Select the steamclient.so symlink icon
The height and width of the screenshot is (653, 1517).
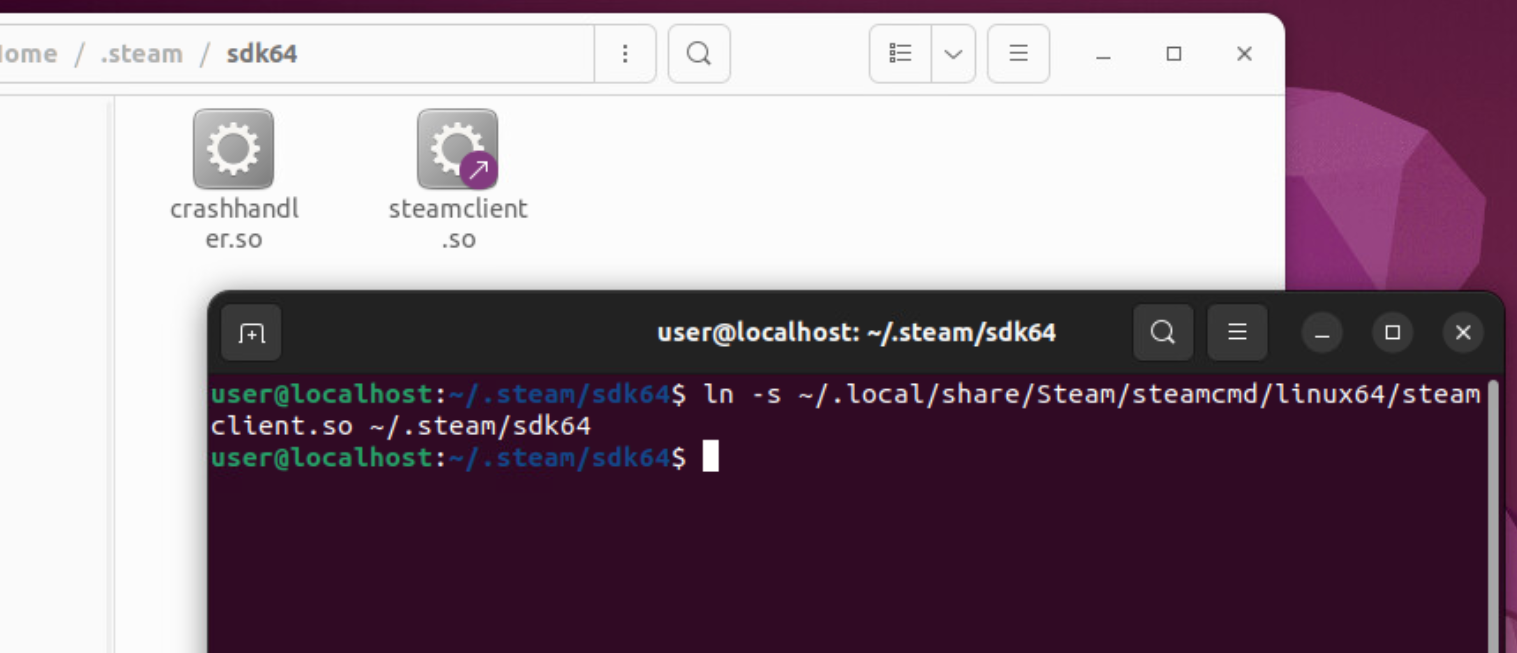click(457, 149)
